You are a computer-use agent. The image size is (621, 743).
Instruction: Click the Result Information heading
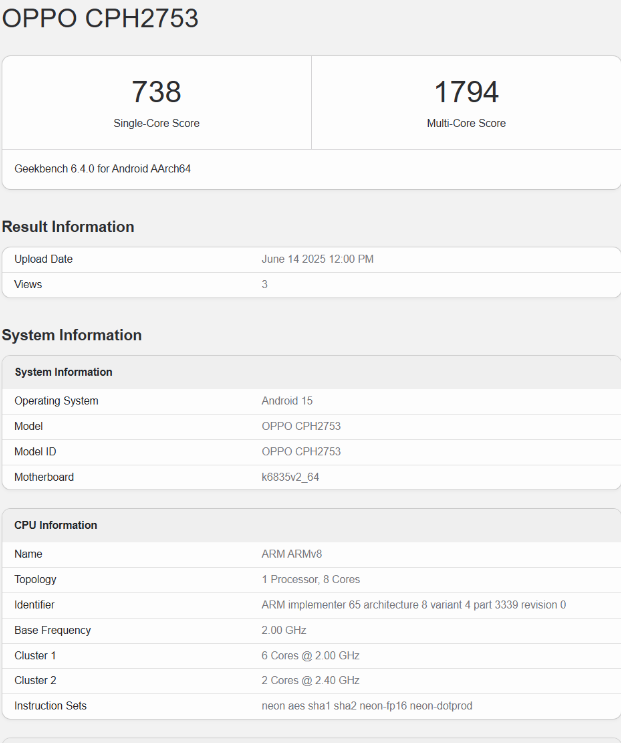coord(68,227)
